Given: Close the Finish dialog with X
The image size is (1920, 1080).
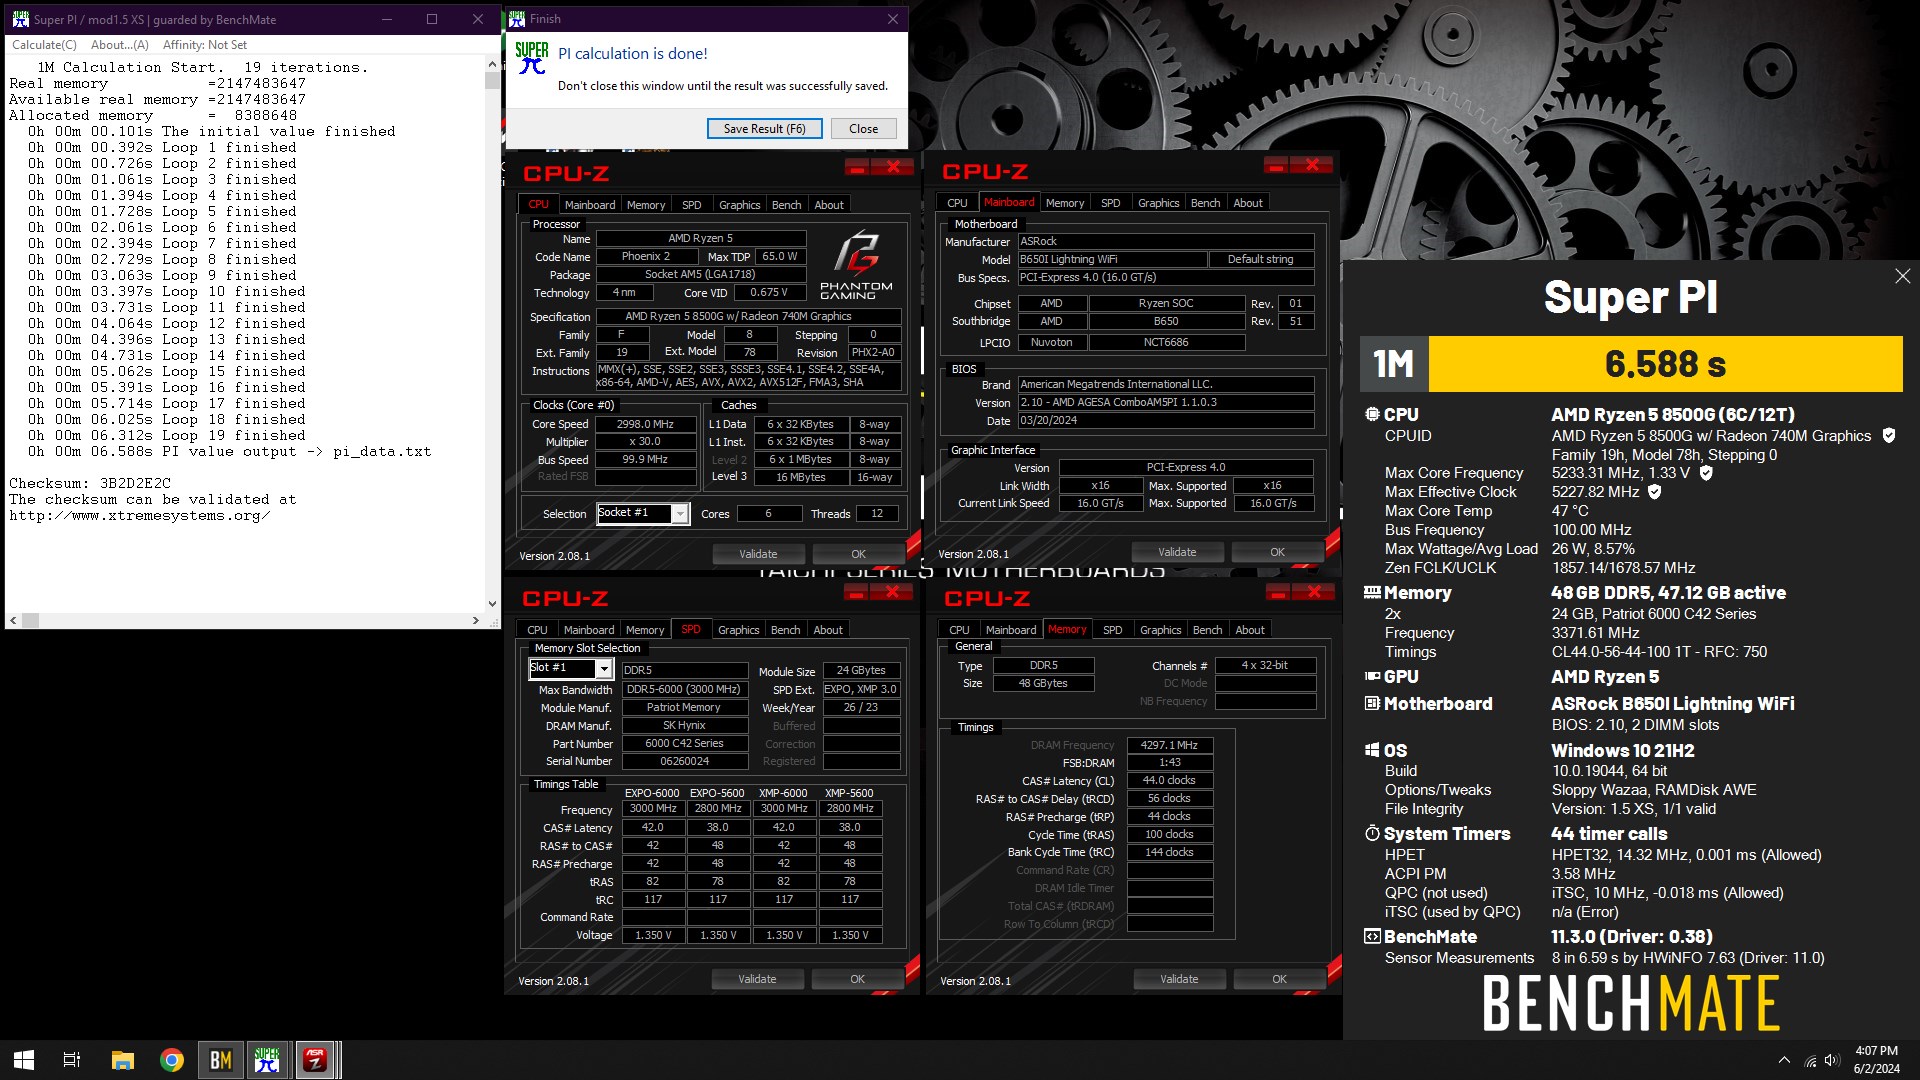Looking at the screenshot, I should click(892, 19).
